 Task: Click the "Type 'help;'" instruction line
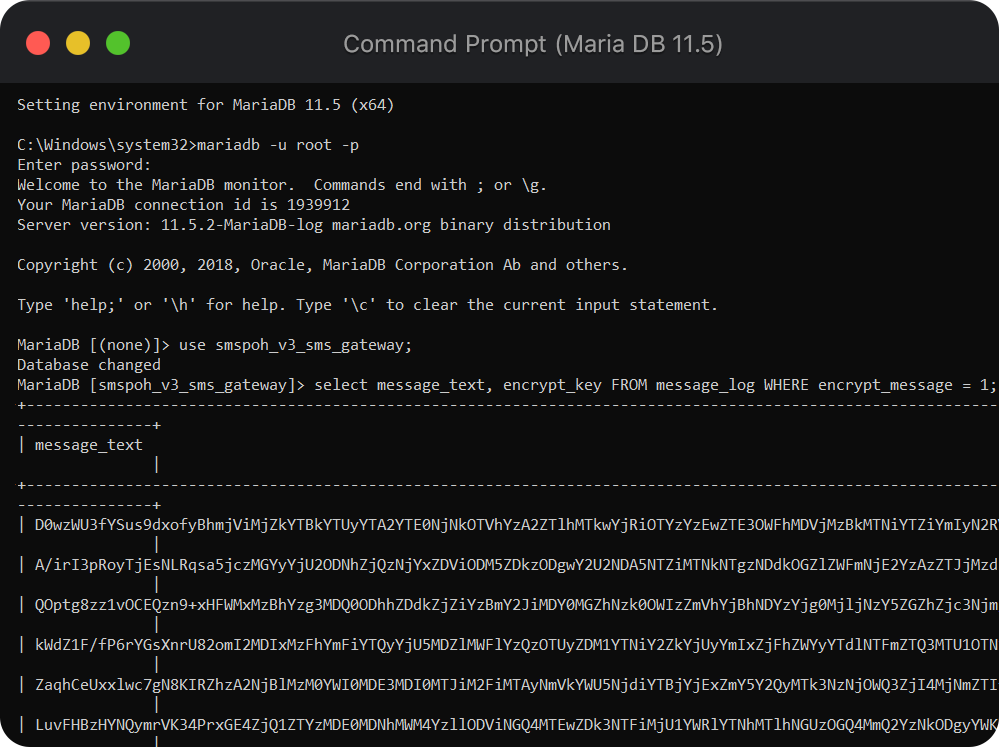367,305
